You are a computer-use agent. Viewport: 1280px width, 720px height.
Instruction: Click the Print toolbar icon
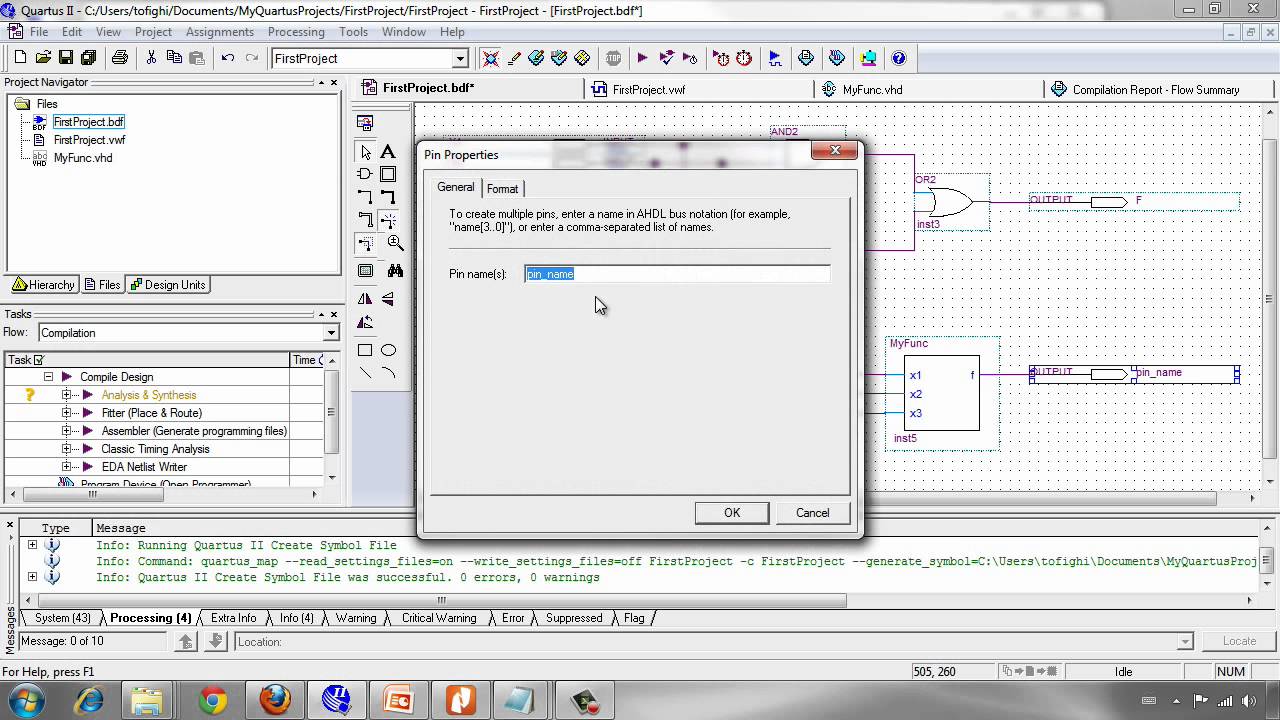tap(120, 58)
